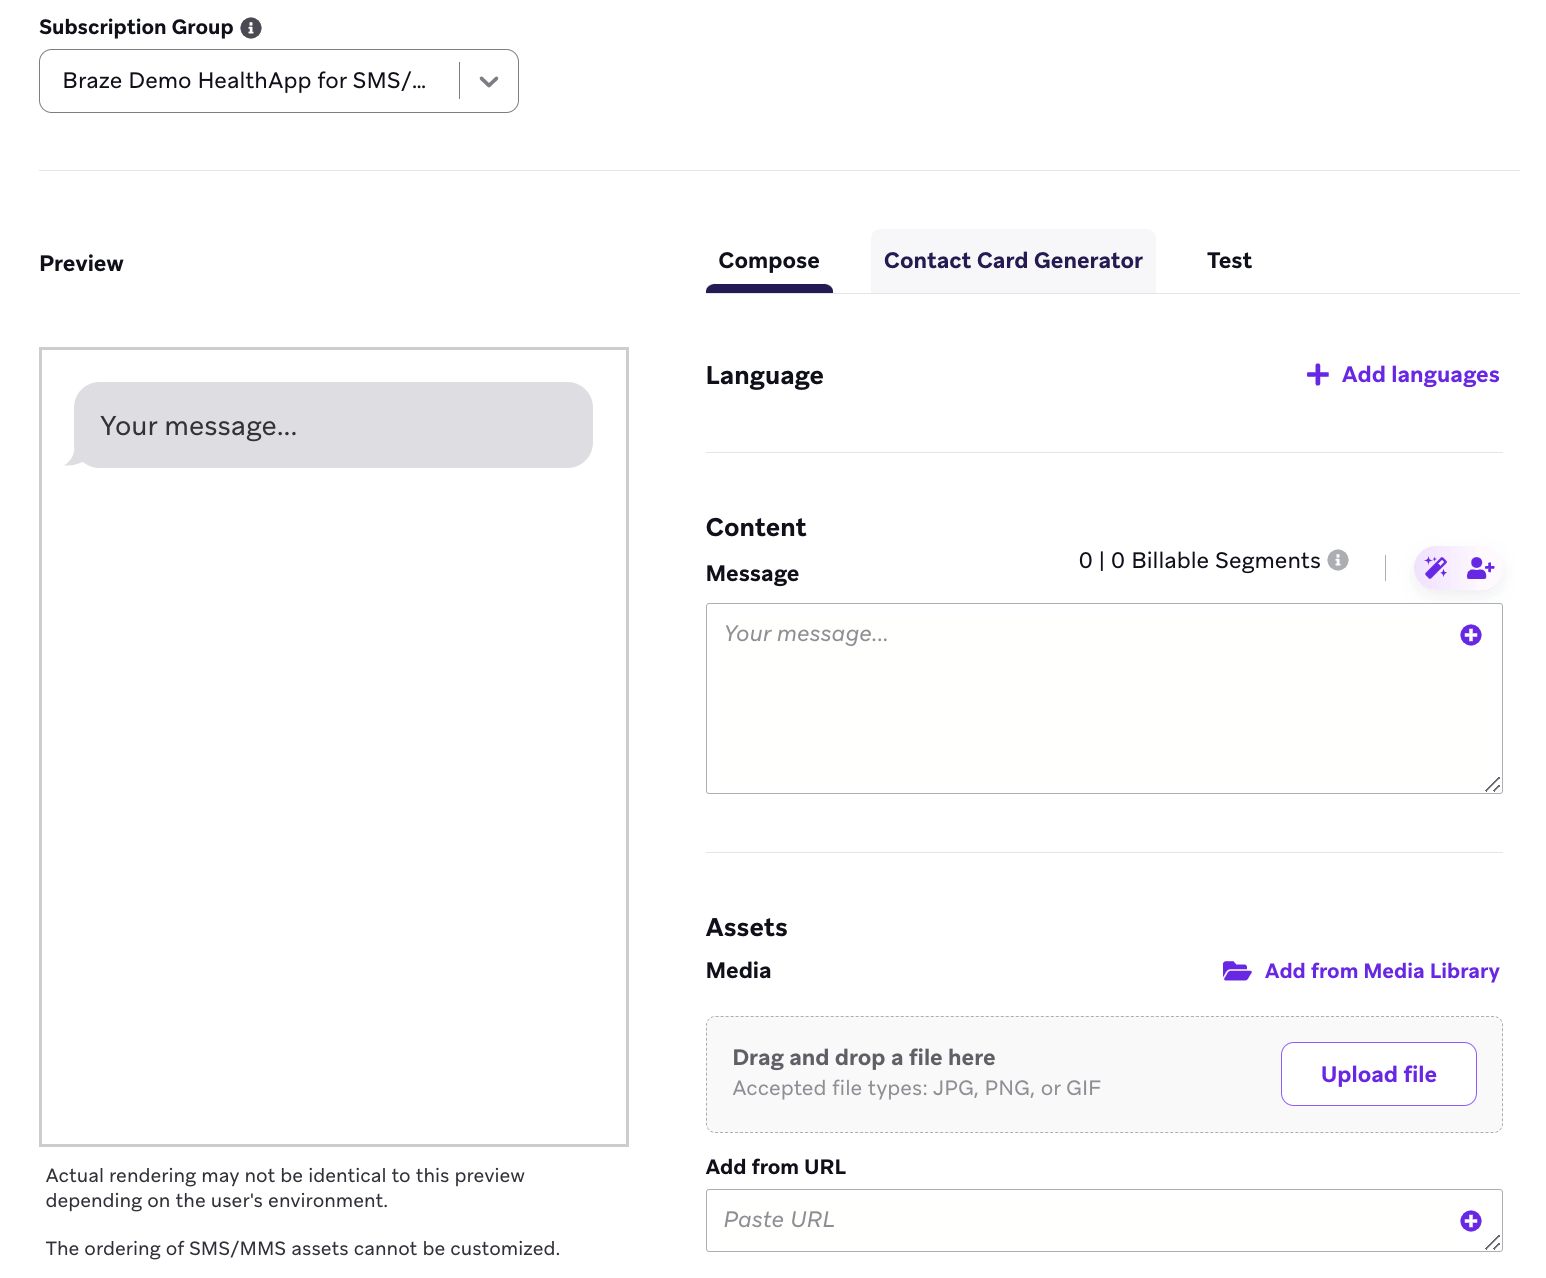Screen dimensions: 1546x1278
Task: Open the Contact Card Generator tab
Action: tap(1013, 261)
